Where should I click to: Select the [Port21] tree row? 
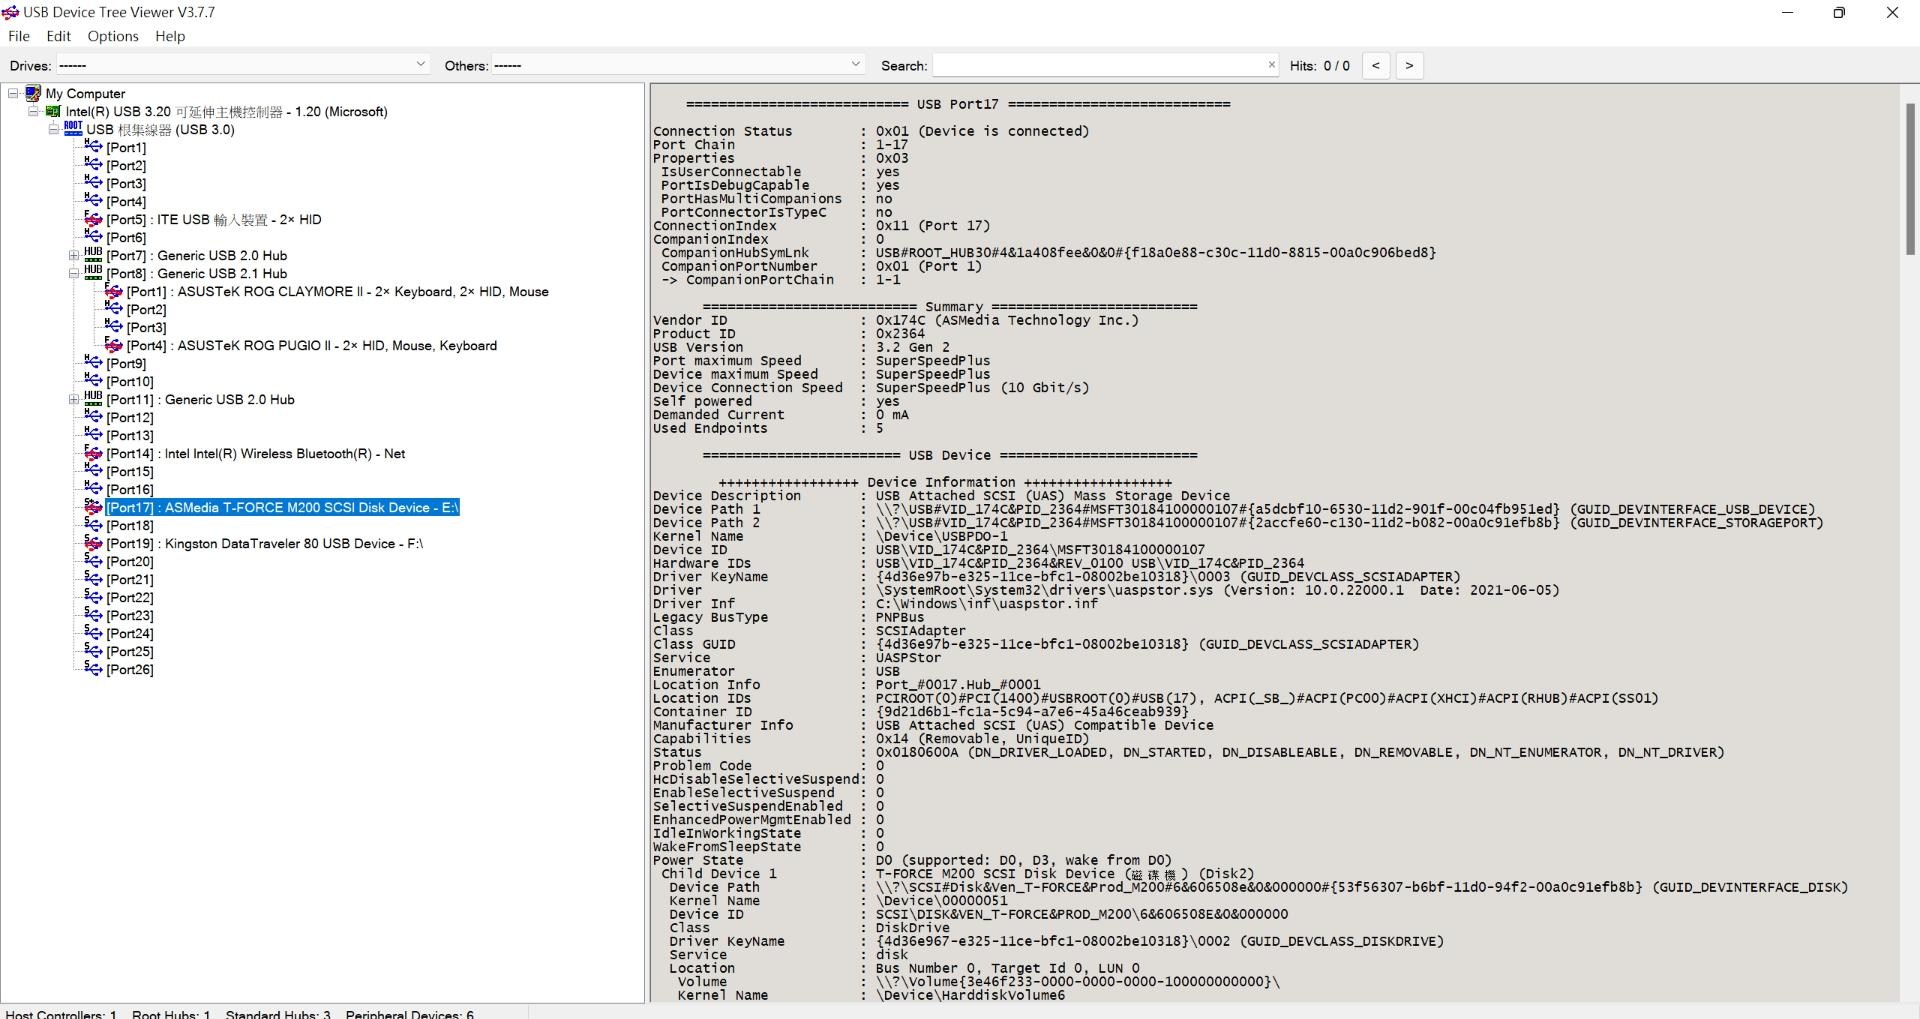(x=130, y=579)
